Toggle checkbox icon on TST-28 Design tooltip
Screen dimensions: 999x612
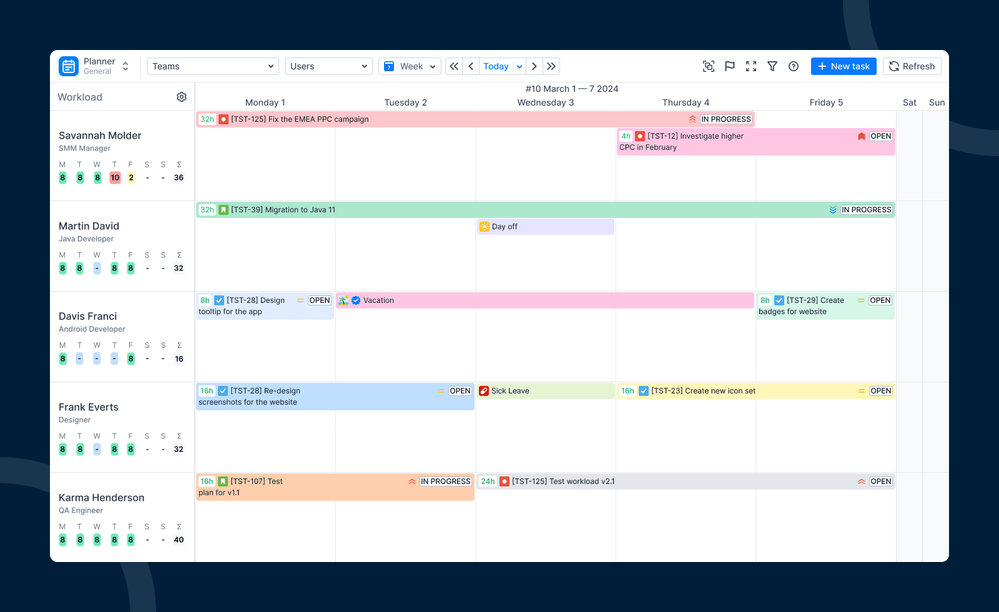pyautogui.click(x=219, y=301)
